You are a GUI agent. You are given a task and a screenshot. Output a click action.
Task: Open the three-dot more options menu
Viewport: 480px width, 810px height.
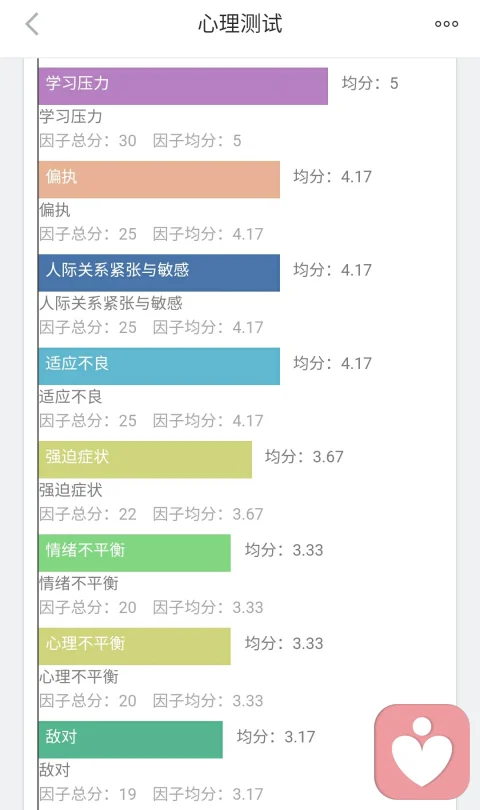[446, 24]
